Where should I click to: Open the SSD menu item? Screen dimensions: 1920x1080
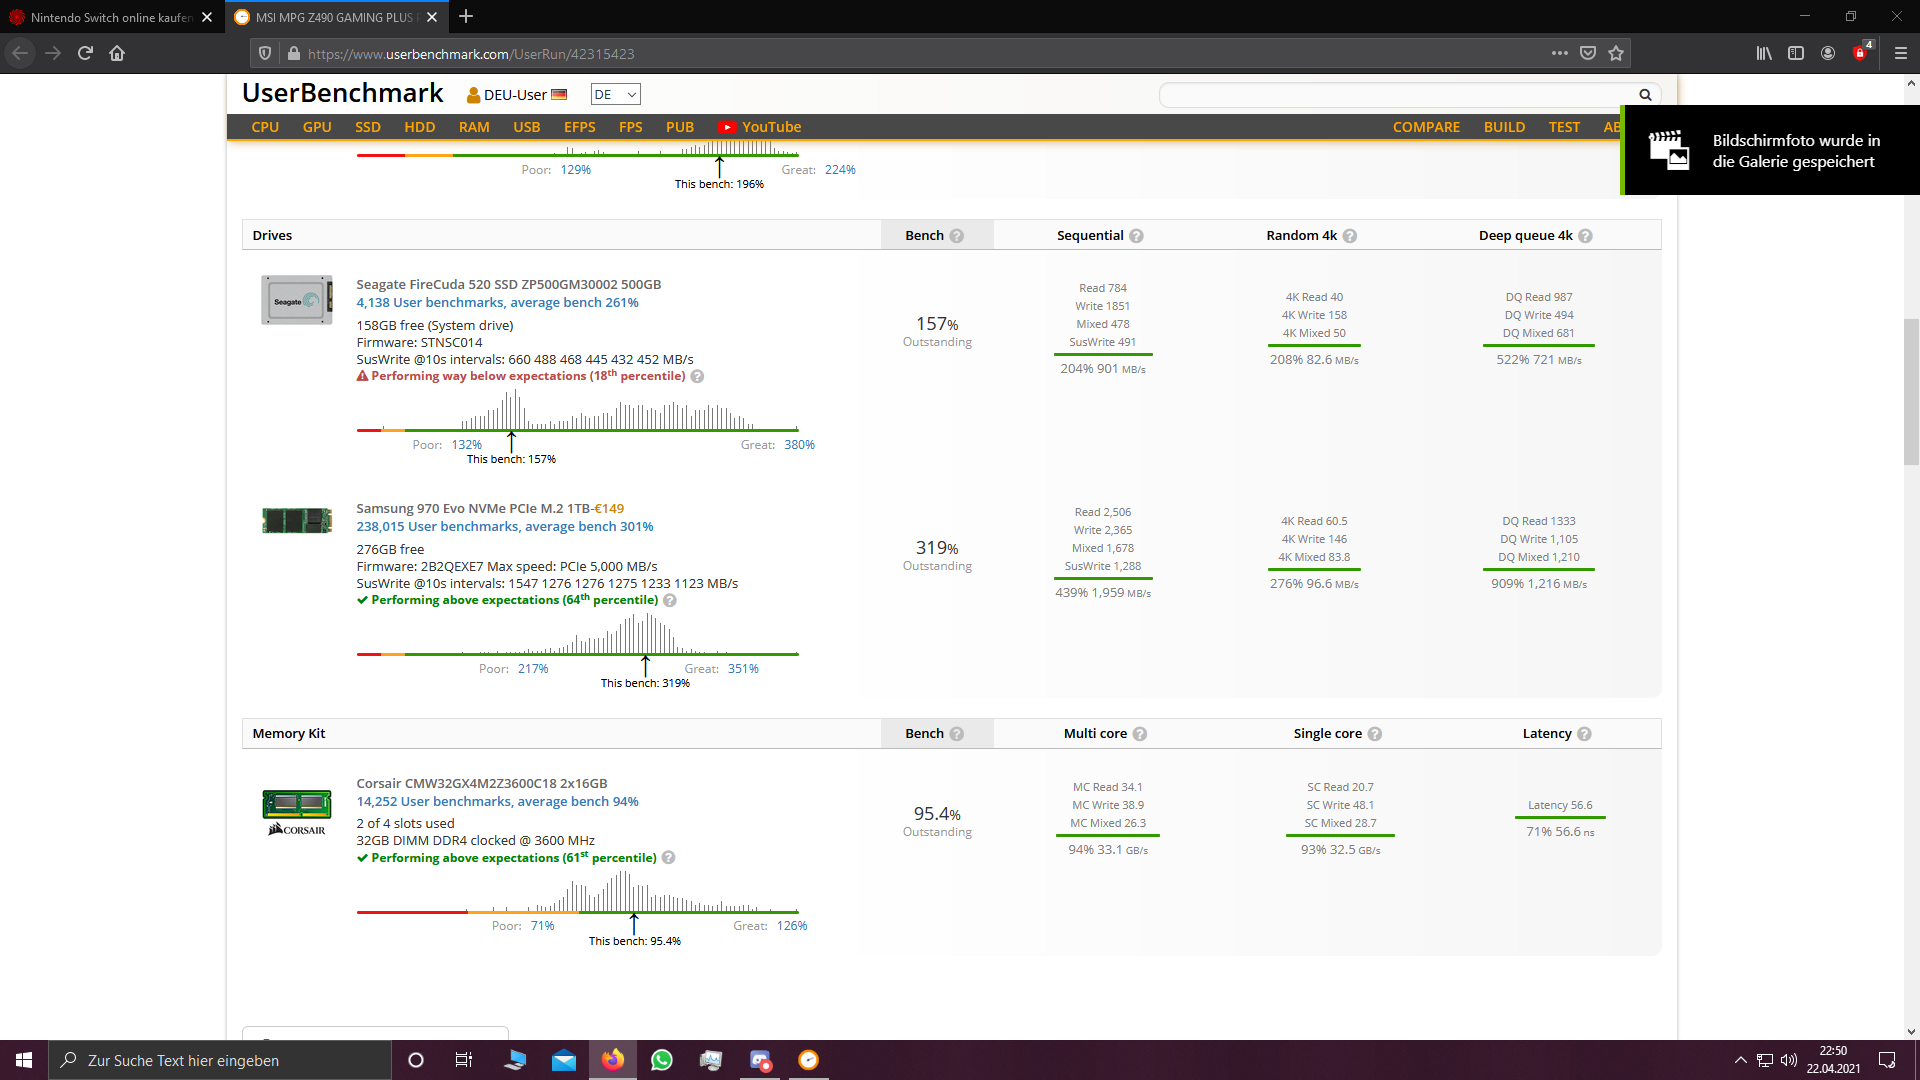tap(367, 127)
